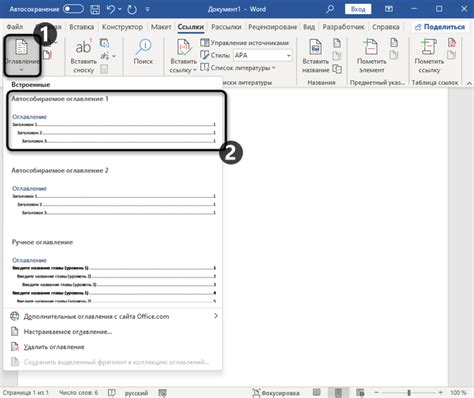474x398 pixels.
Task: Choose Автособираемое оглавление 2 preview
Action: click(114, 192)
